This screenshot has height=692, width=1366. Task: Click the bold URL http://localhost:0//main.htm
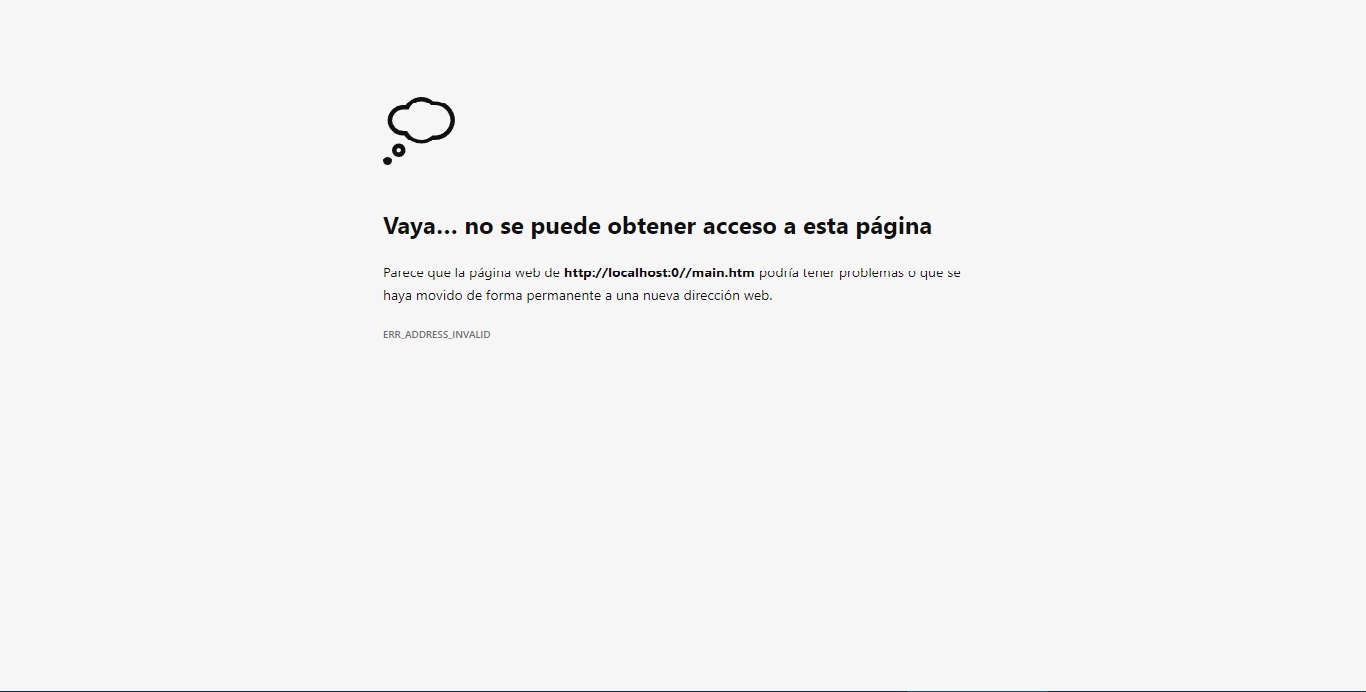pos(659,273)
